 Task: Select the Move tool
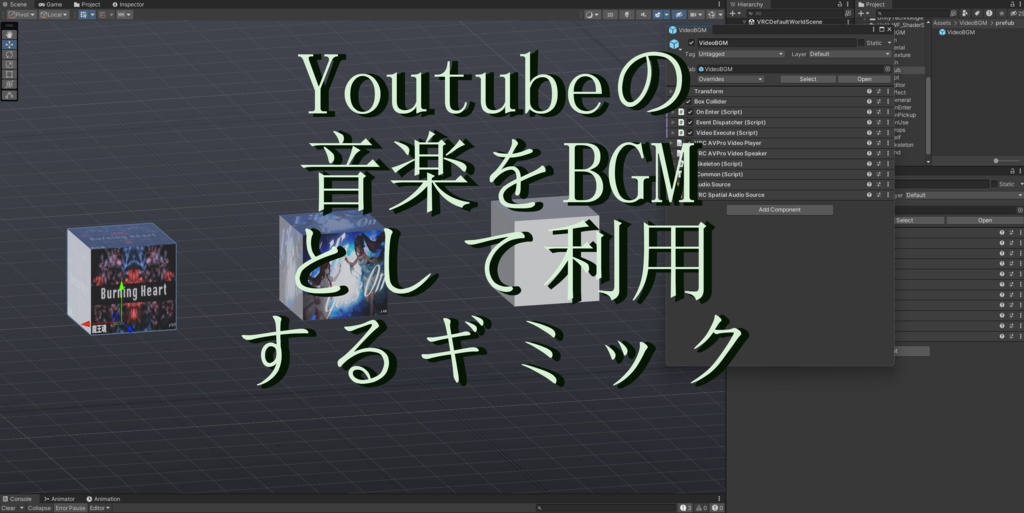[x=9, y=44]
